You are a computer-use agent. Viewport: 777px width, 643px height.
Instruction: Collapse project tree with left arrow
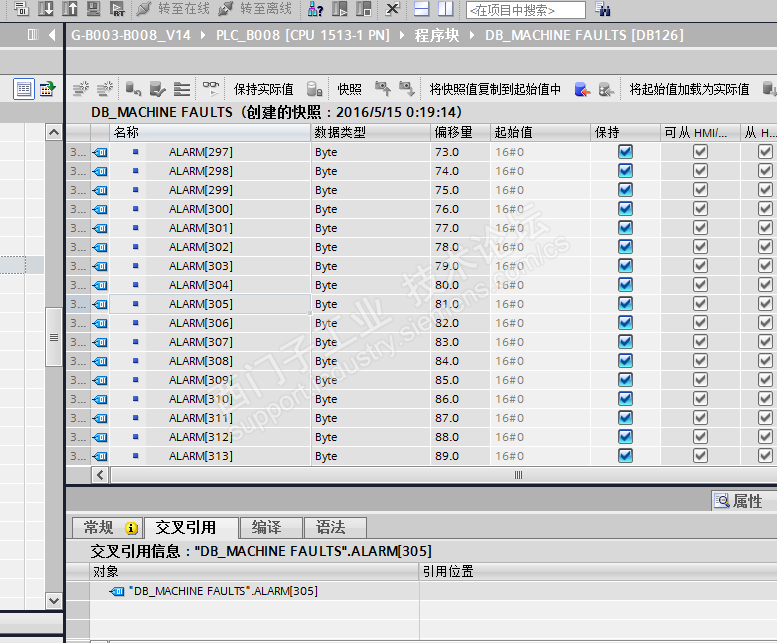point(52,35)
